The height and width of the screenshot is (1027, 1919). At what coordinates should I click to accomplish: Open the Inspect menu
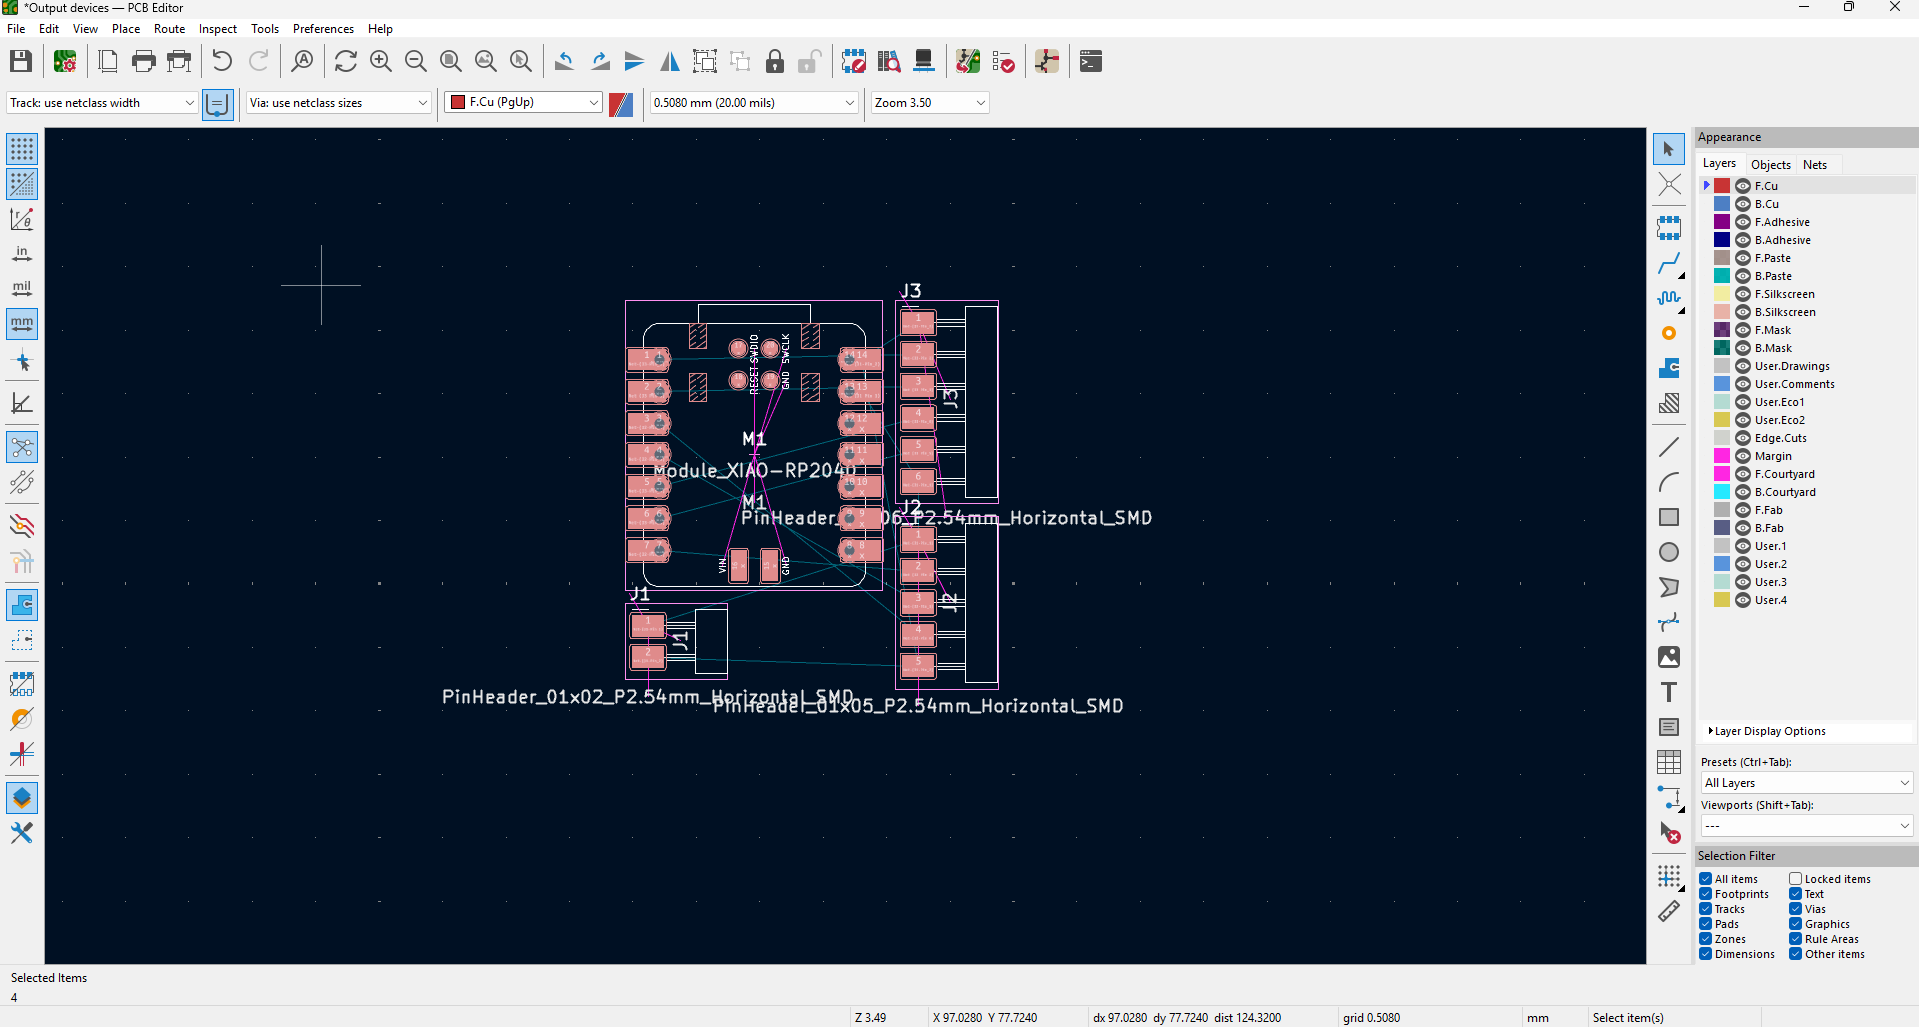pos(218,29)
